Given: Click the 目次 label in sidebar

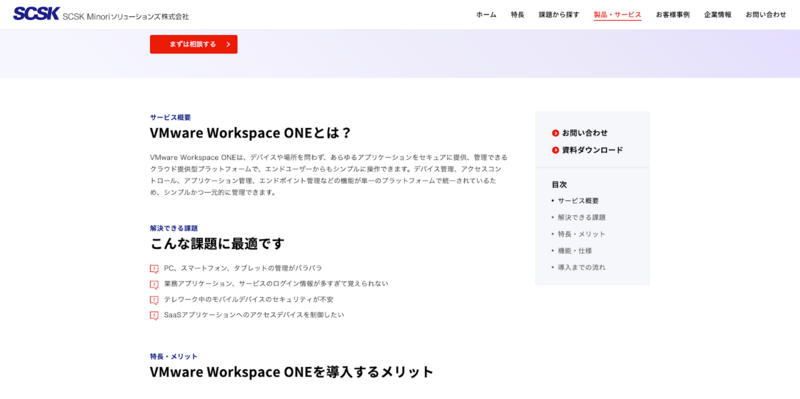Looking at the screenshot, I should (559, 185).
